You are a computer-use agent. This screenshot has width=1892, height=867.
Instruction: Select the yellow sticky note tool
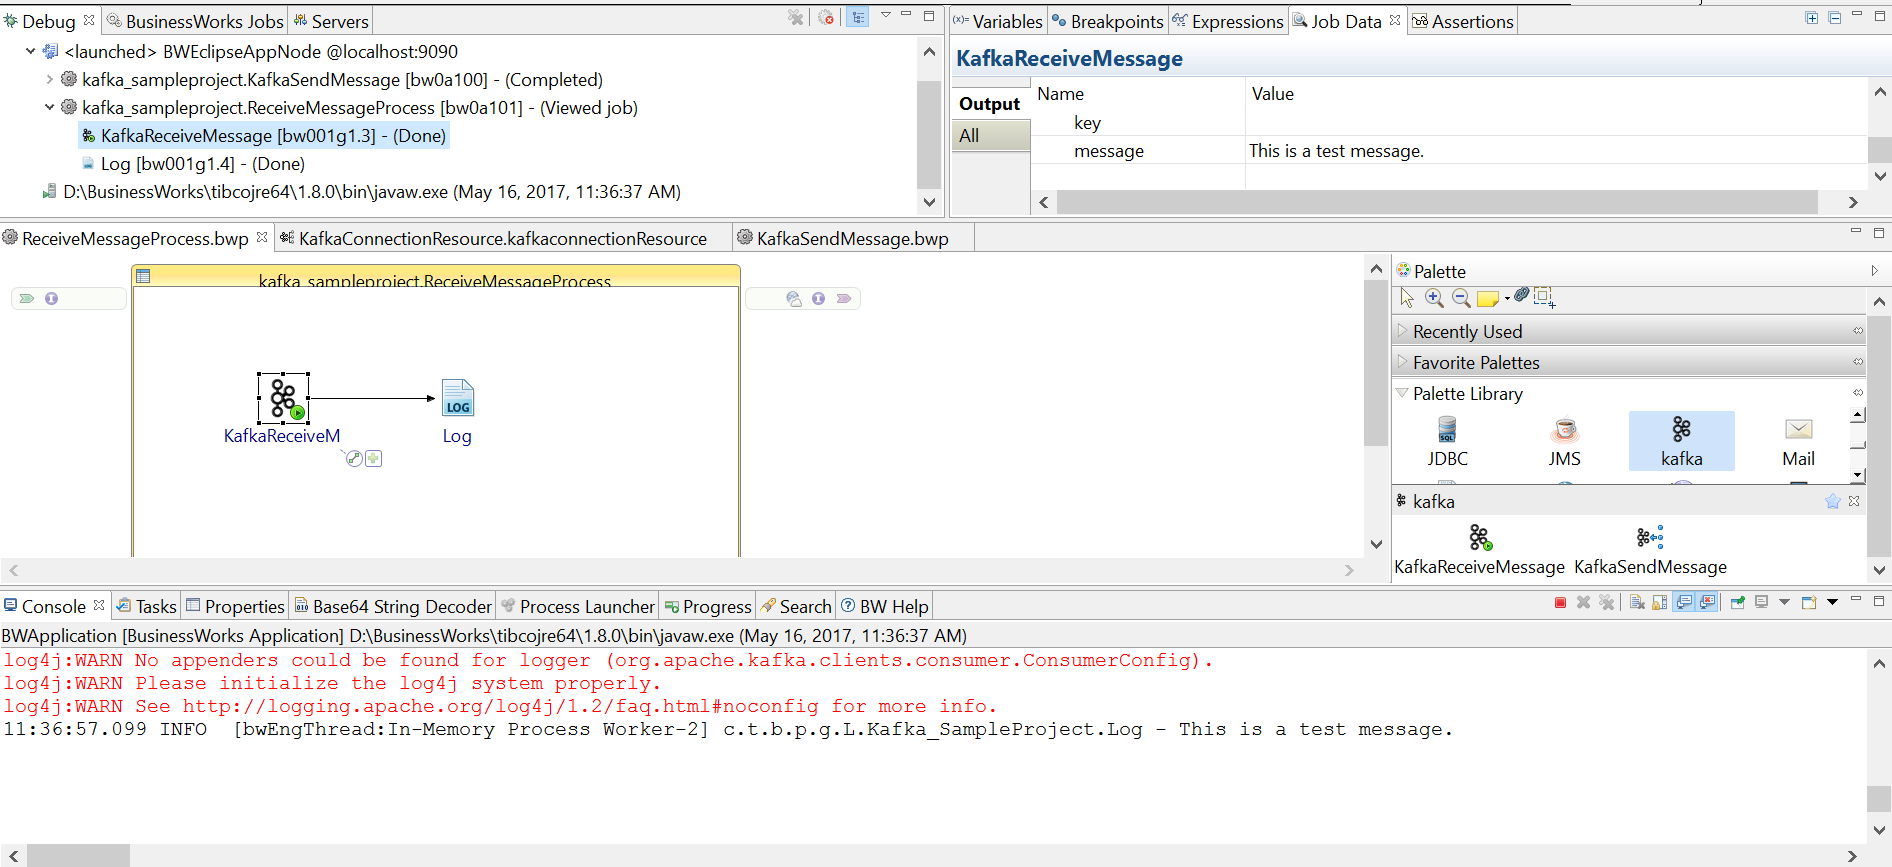point(1488,299)
